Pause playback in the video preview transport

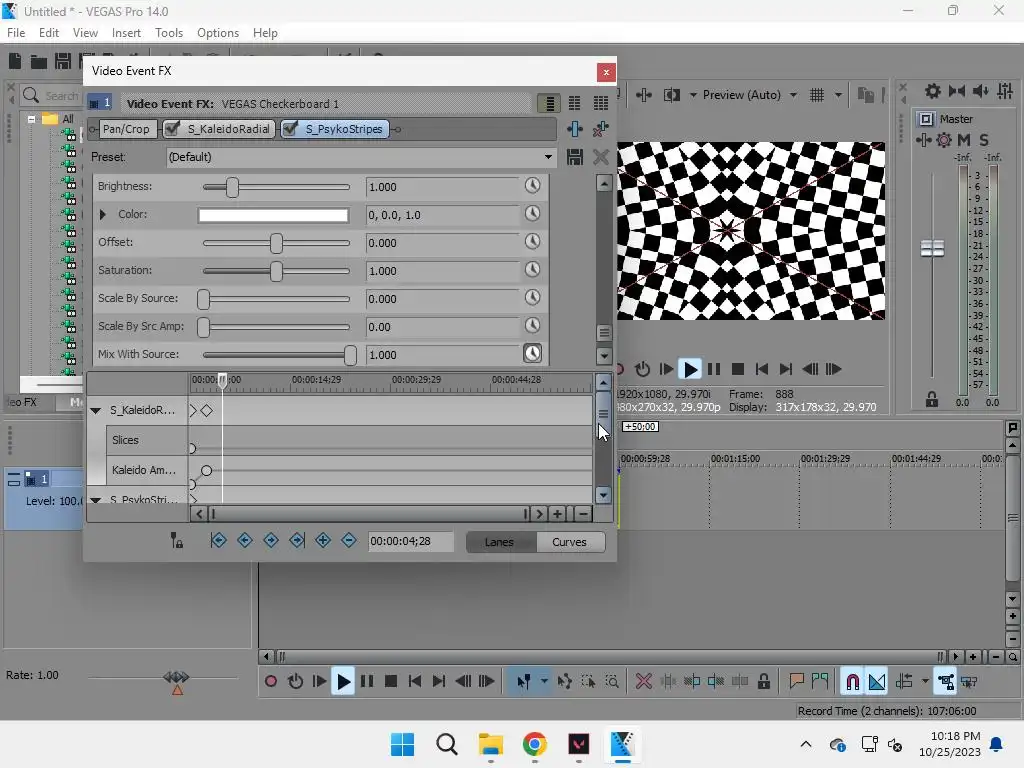(714, 369)
